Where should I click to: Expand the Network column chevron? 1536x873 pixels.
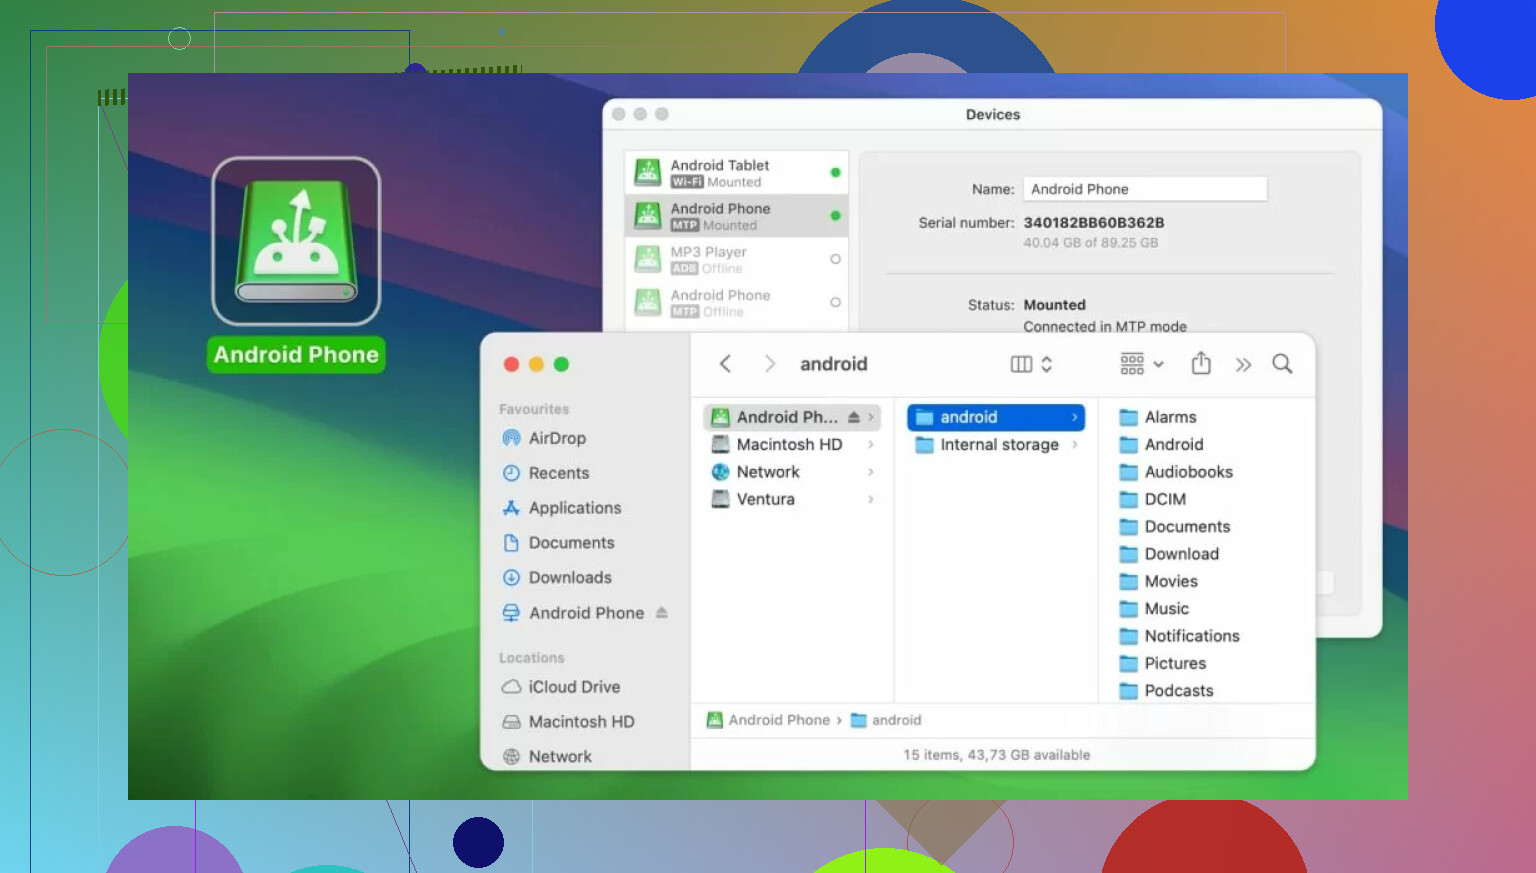(871, 472)
